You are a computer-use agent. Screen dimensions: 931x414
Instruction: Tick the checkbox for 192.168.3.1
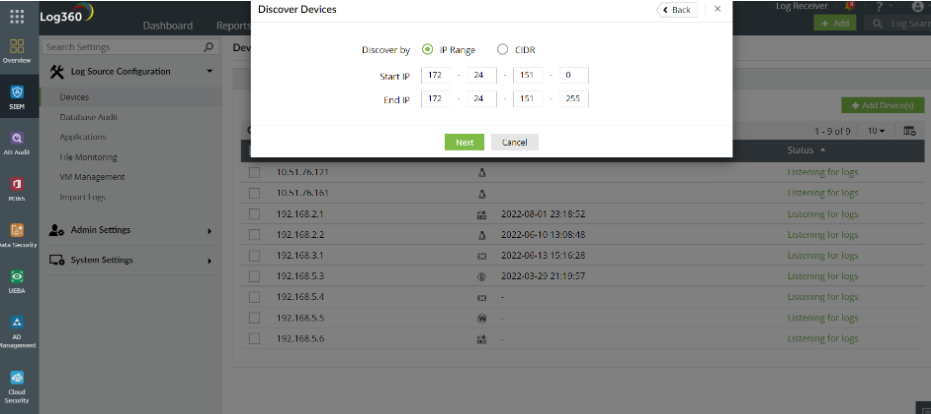pos(254,255)
